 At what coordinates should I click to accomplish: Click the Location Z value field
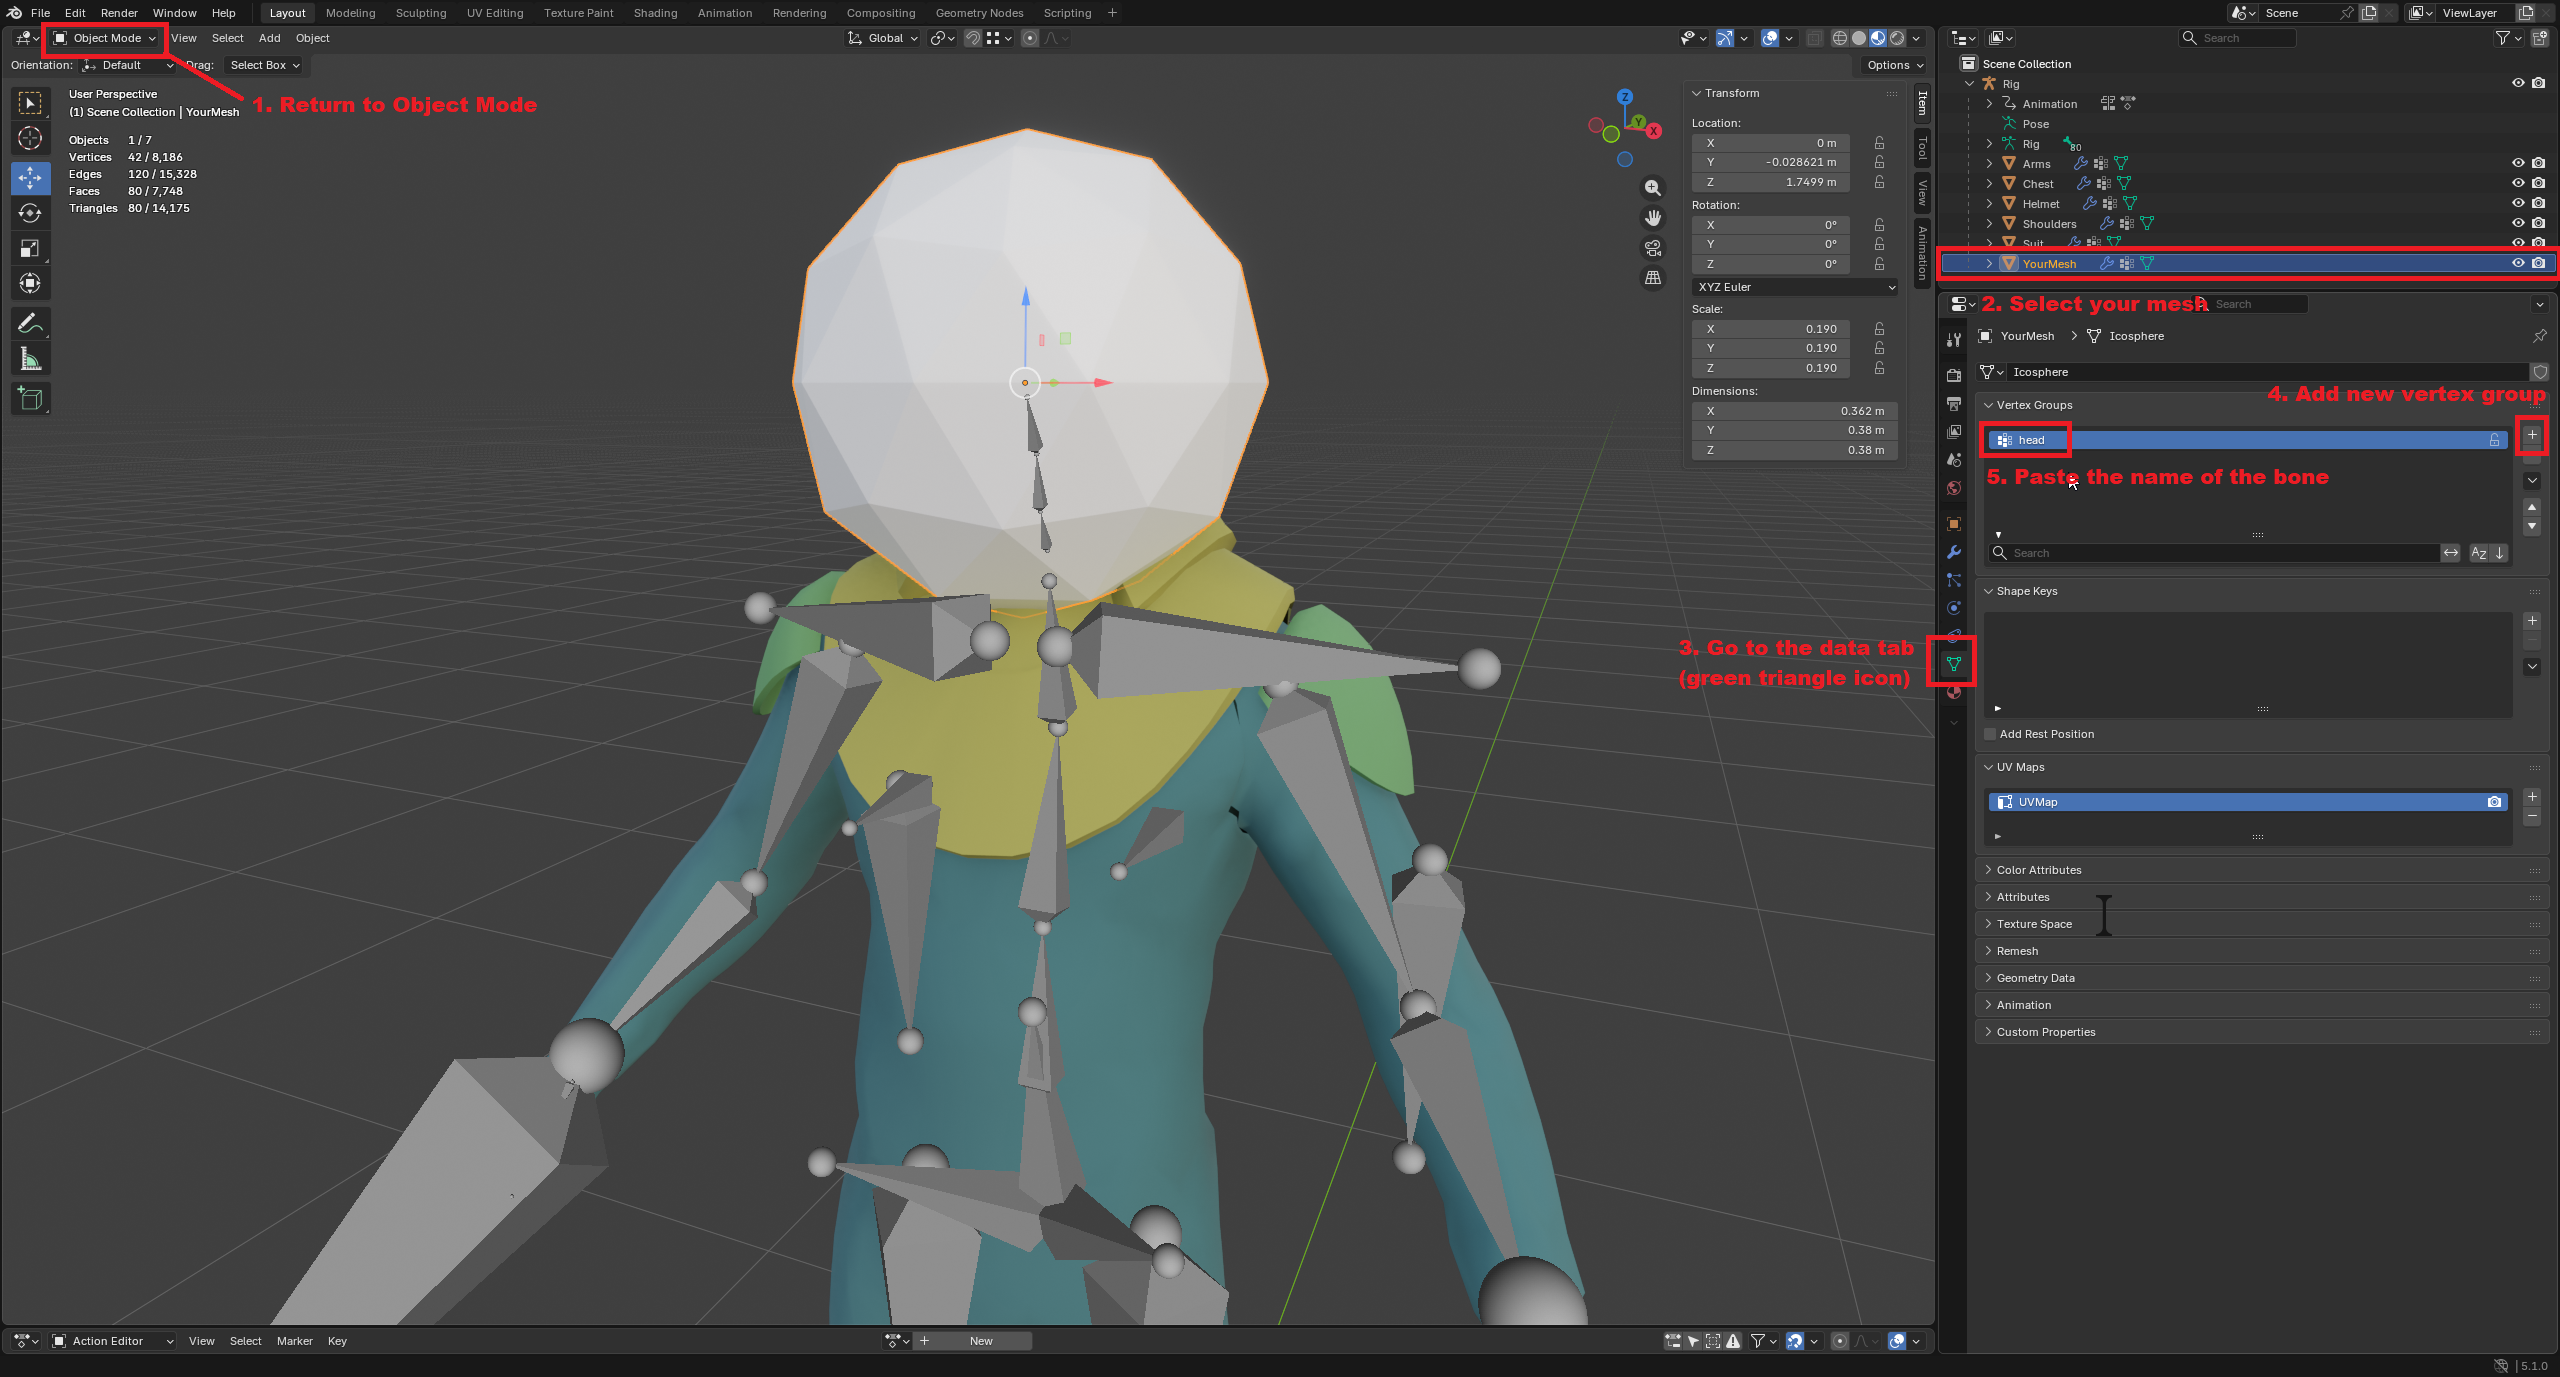click(x=1771, y=182)
